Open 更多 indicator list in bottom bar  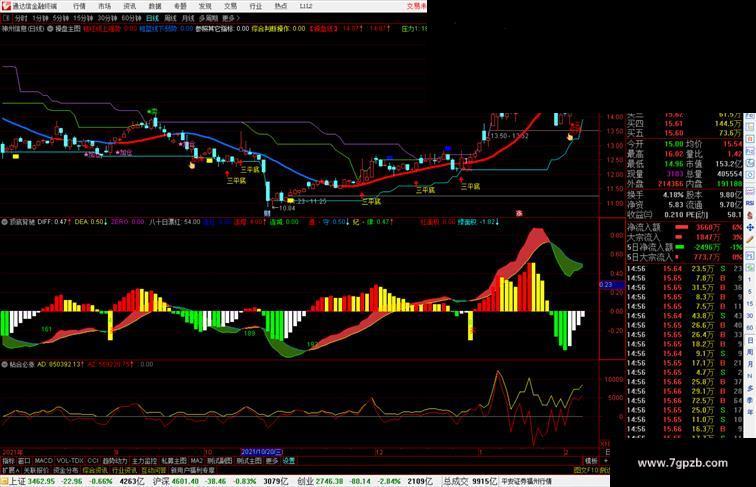272,461
